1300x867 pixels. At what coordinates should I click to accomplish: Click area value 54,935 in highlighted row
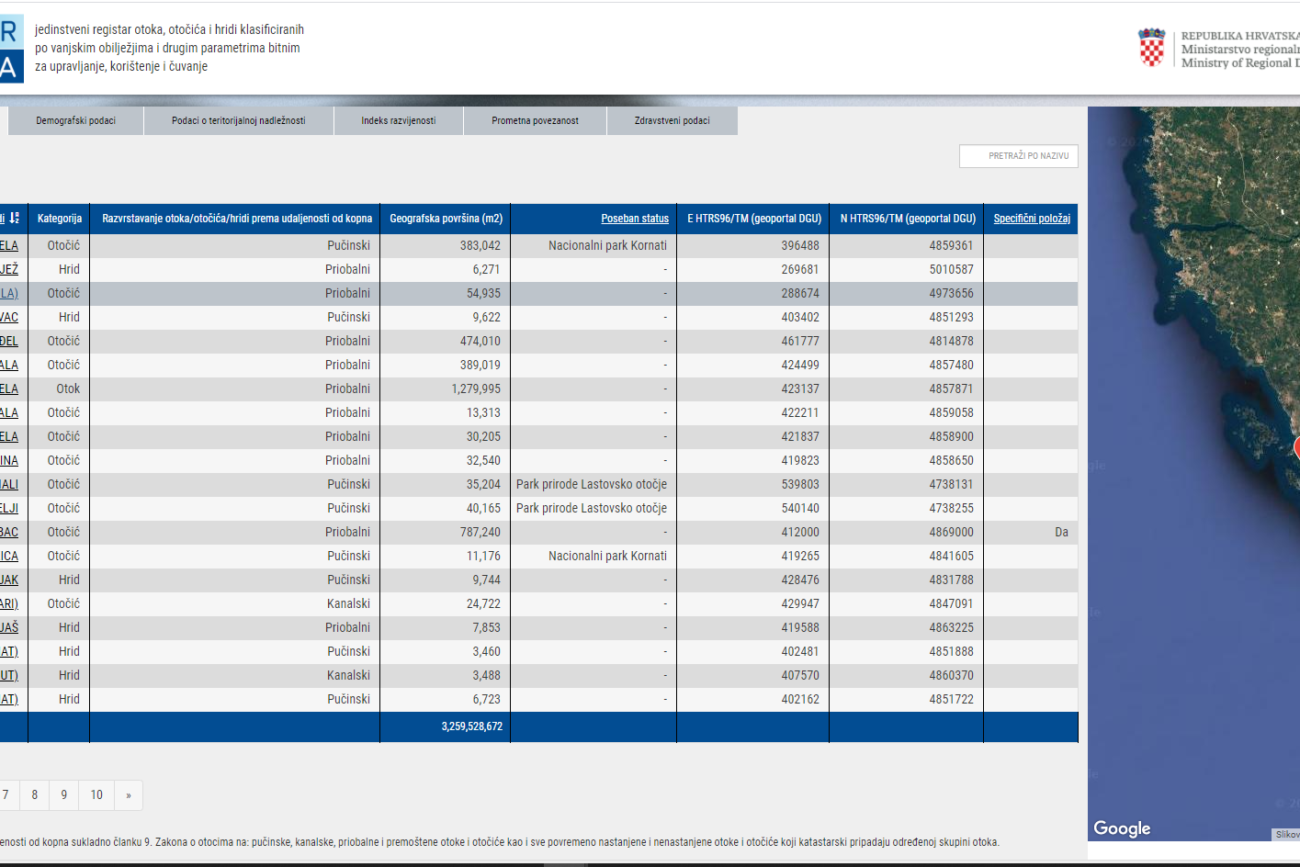(x=484, y=293)
